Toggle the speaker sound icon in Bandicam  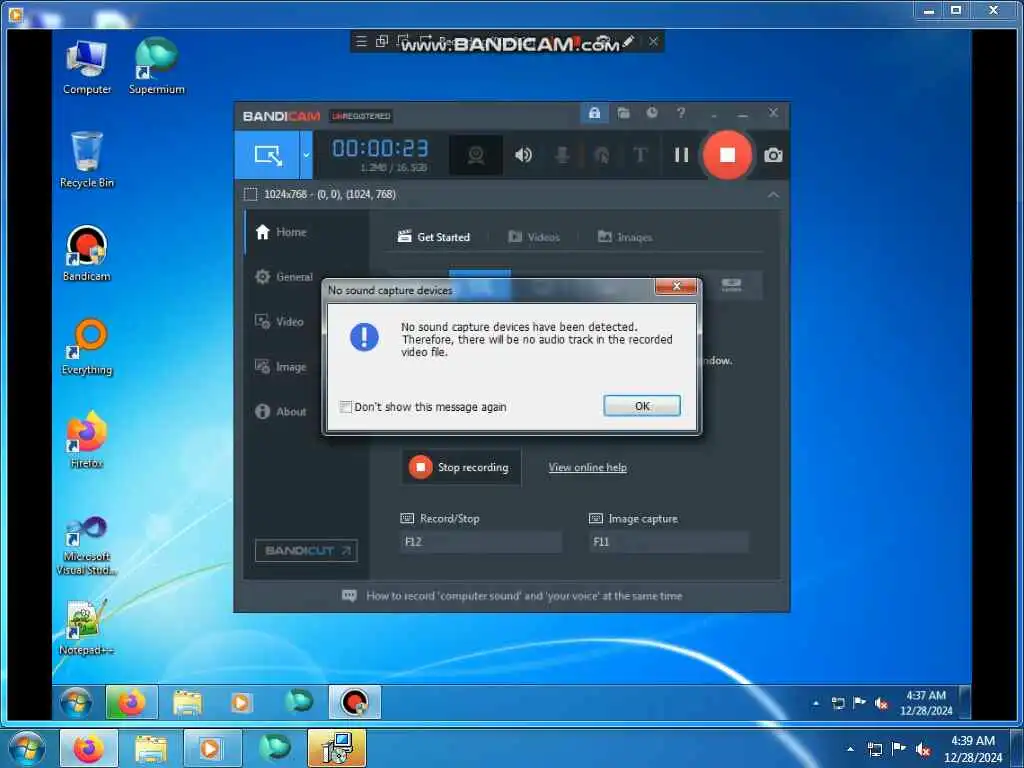tap(523, 155)
